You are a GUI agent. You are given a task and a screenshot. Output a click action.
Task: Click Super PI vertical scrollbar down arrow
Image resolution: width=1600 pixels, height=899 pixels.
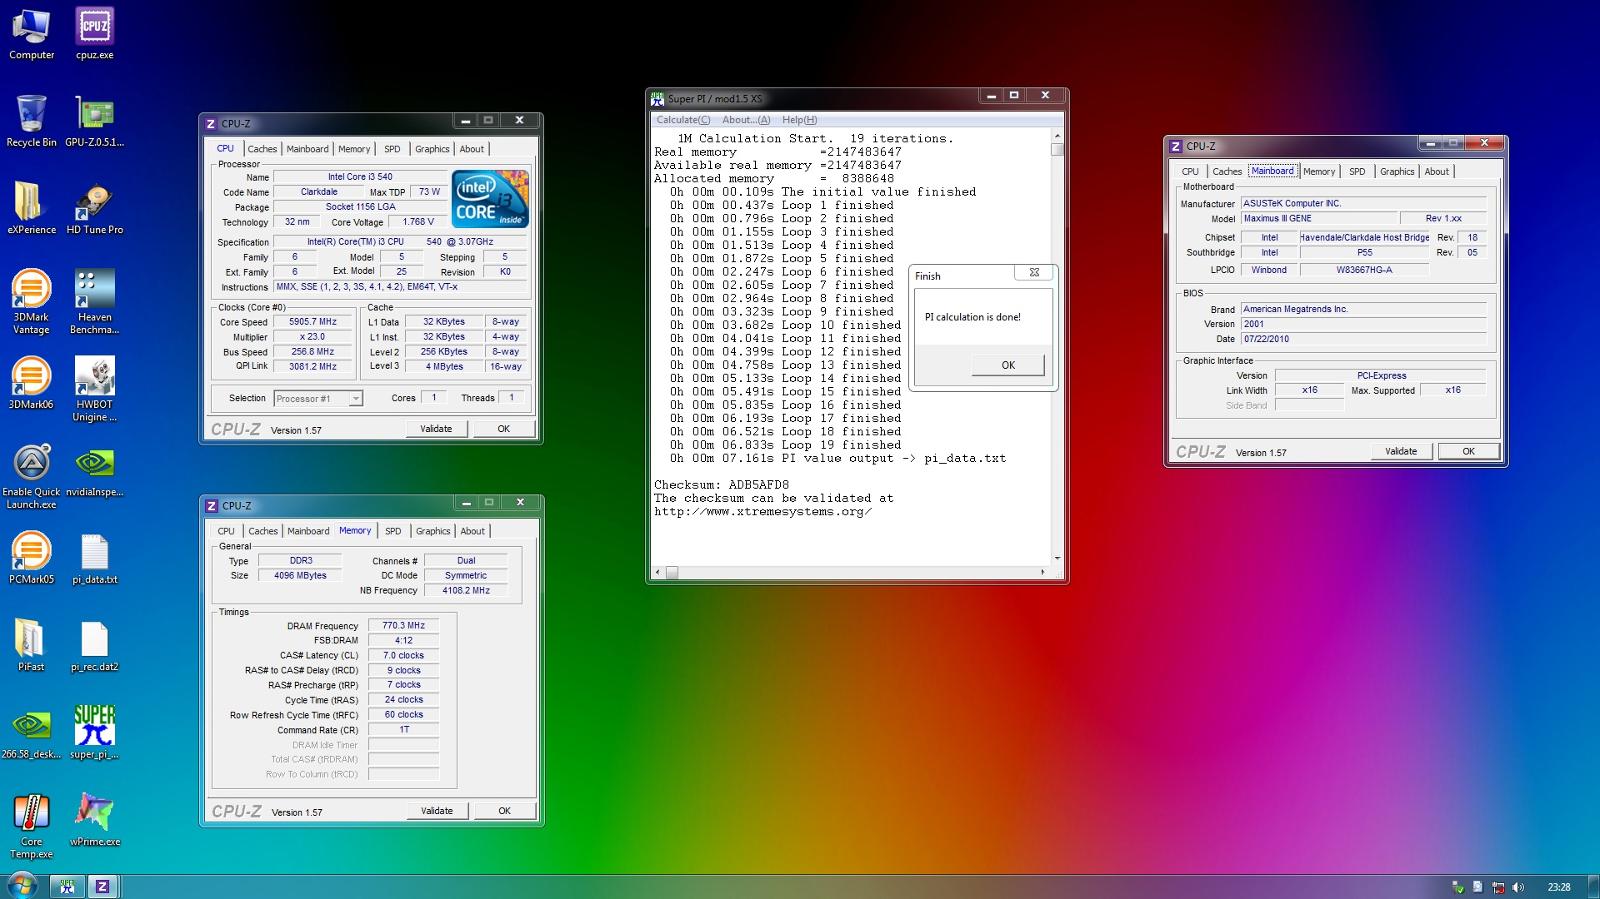(1057, 558)
